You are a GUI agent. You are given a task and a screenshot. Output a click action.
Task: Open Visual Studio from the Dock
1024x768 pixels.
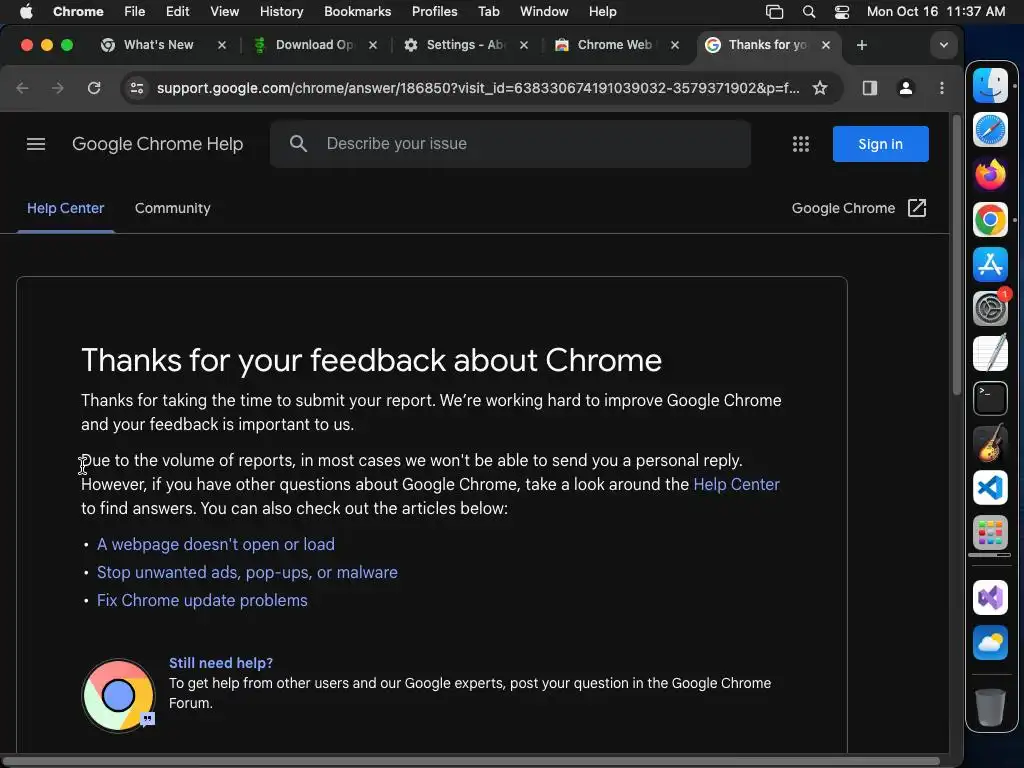990,597
